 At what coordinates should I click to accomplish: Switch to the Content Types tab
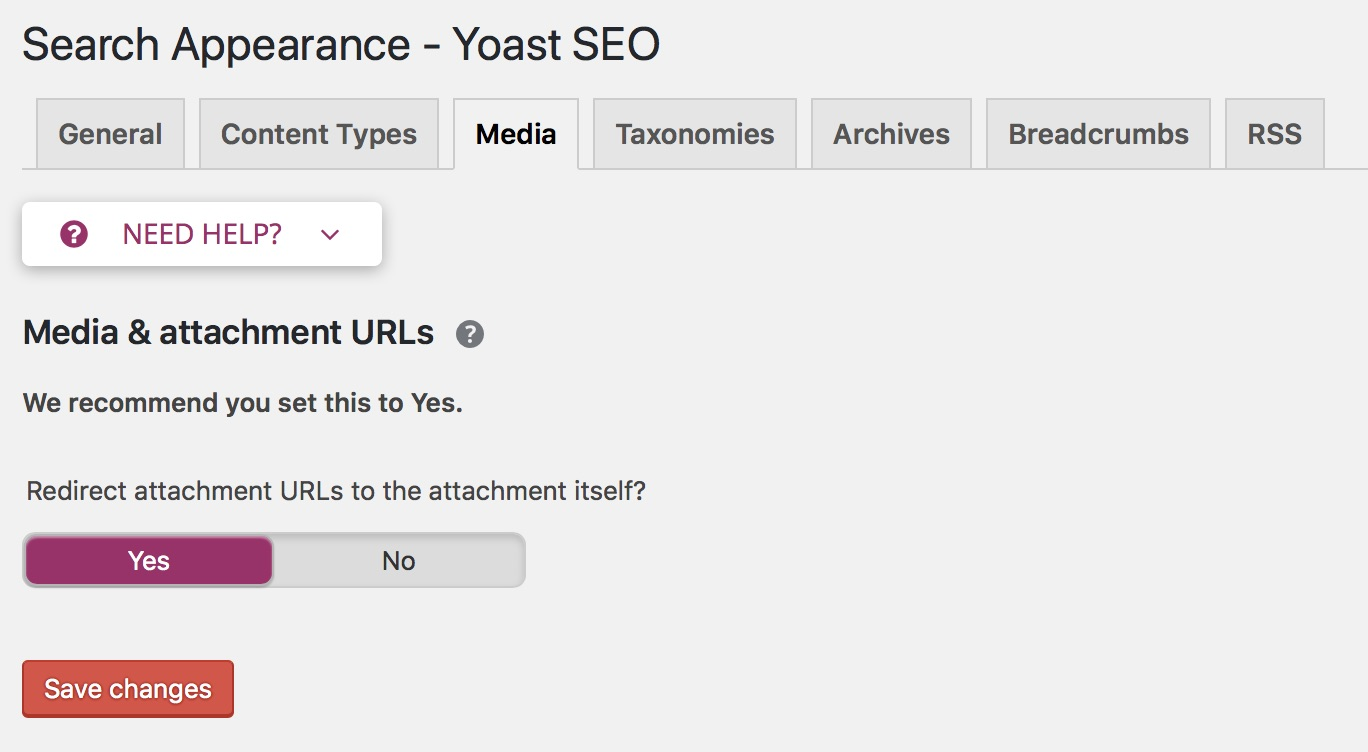pos(319,134)
